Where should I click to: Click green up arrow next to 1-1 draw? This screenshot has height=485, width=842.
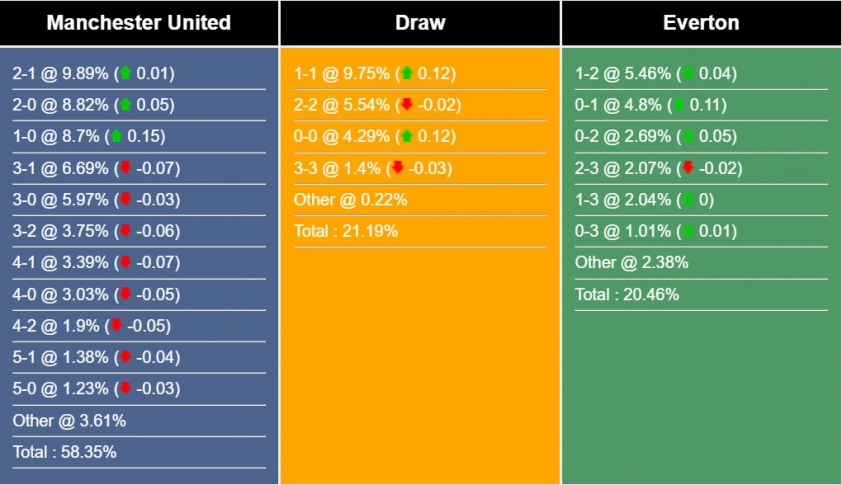[407, 73]
